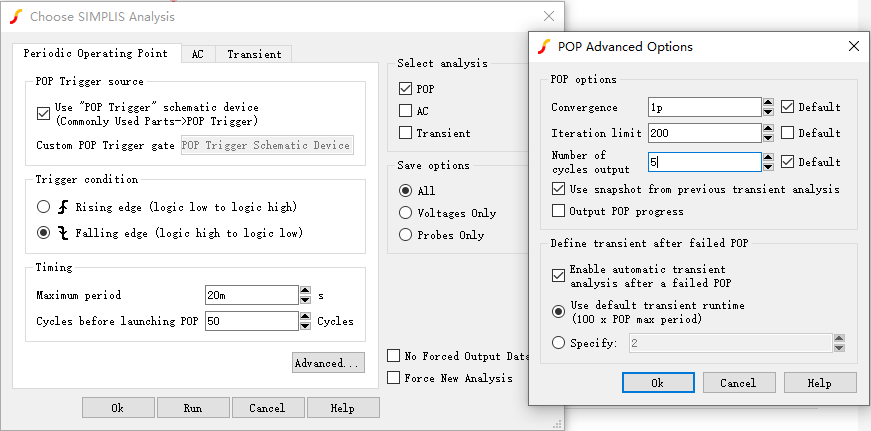Switch to the Transient tab

point(254,54)
